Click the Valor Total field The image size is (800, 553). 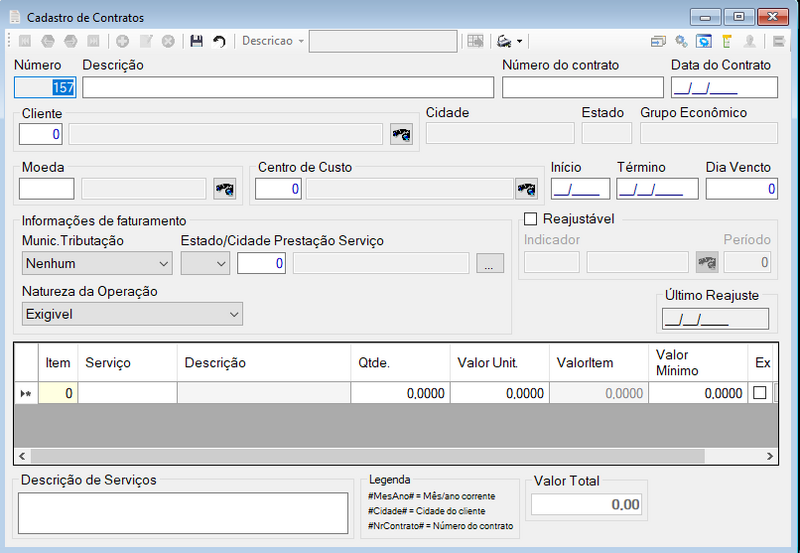click(586, 505)
